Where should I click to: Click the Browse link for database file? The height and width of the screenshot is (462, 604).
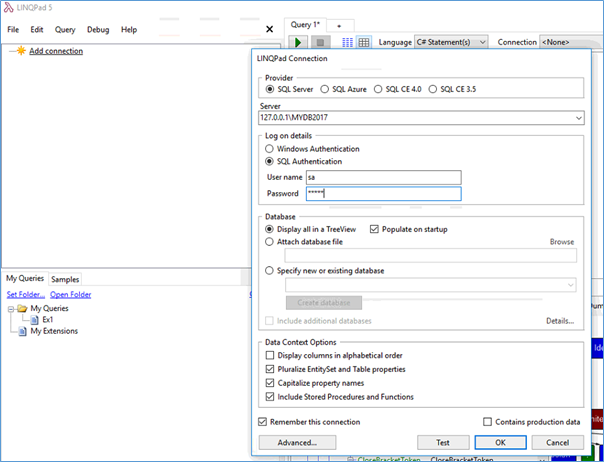tap(562, 242)
